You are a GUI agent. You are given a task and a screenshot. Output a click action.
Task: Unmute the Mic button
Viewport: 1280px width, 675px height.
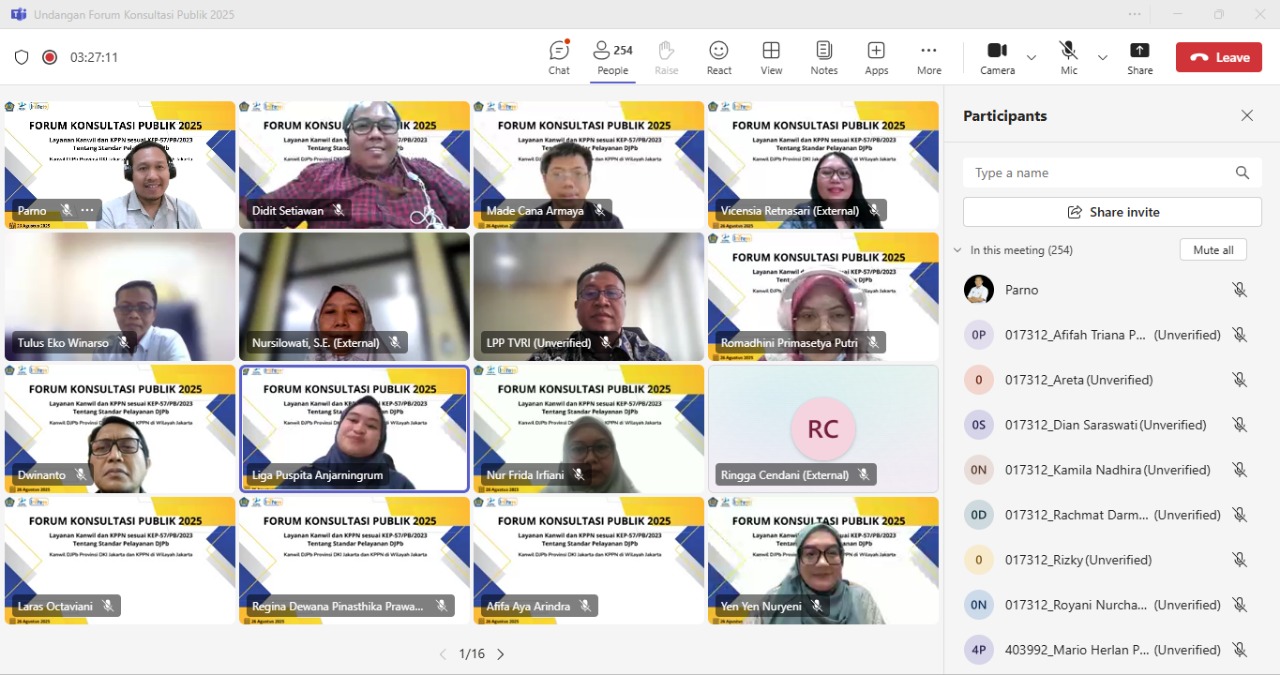point(1068,57)
